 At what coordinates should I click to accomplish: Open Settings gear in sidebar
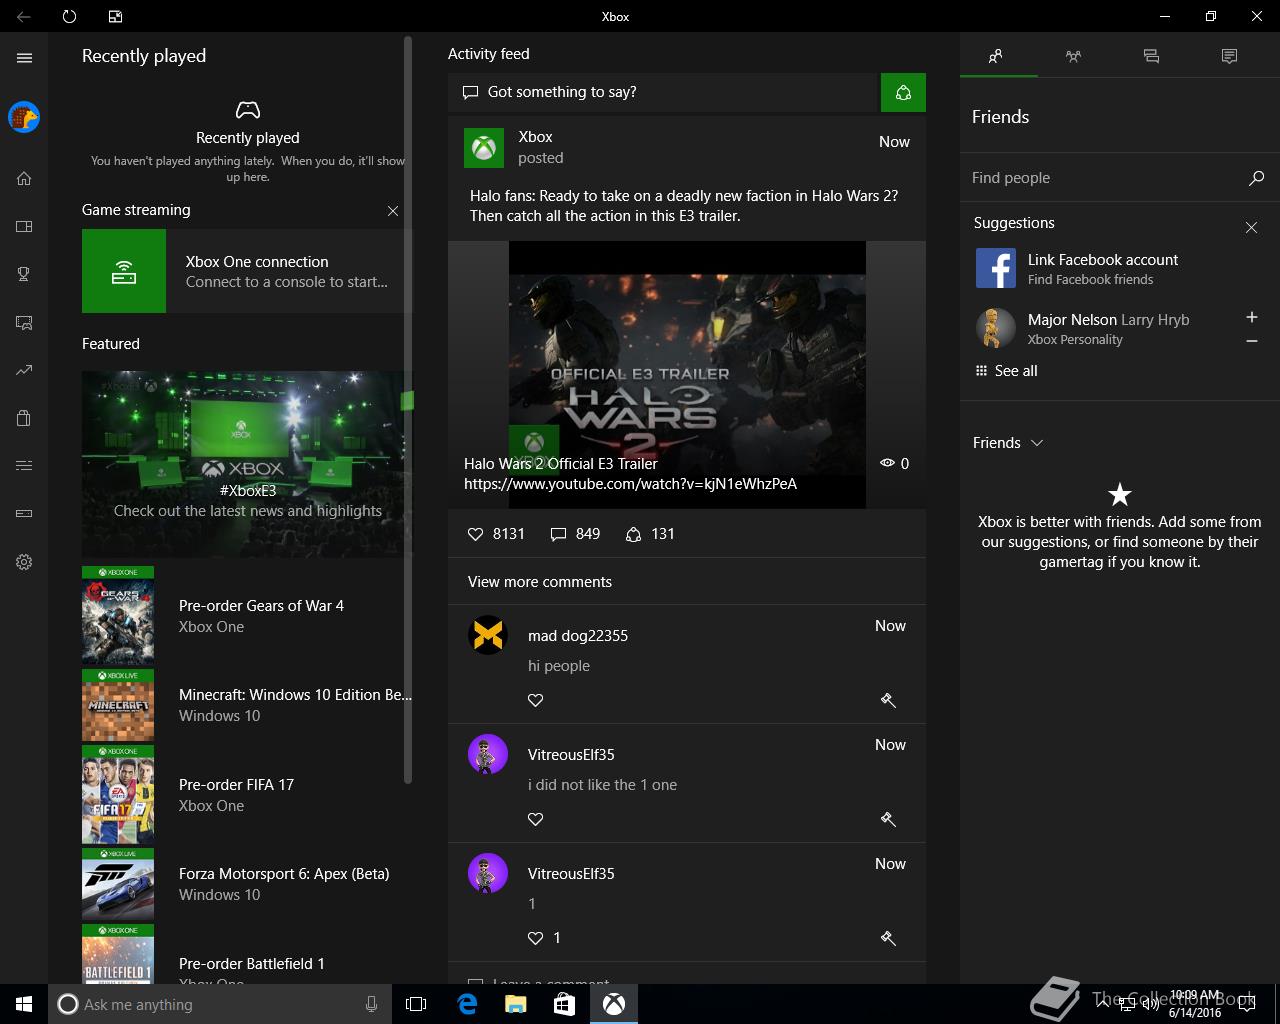click(24, 562)
